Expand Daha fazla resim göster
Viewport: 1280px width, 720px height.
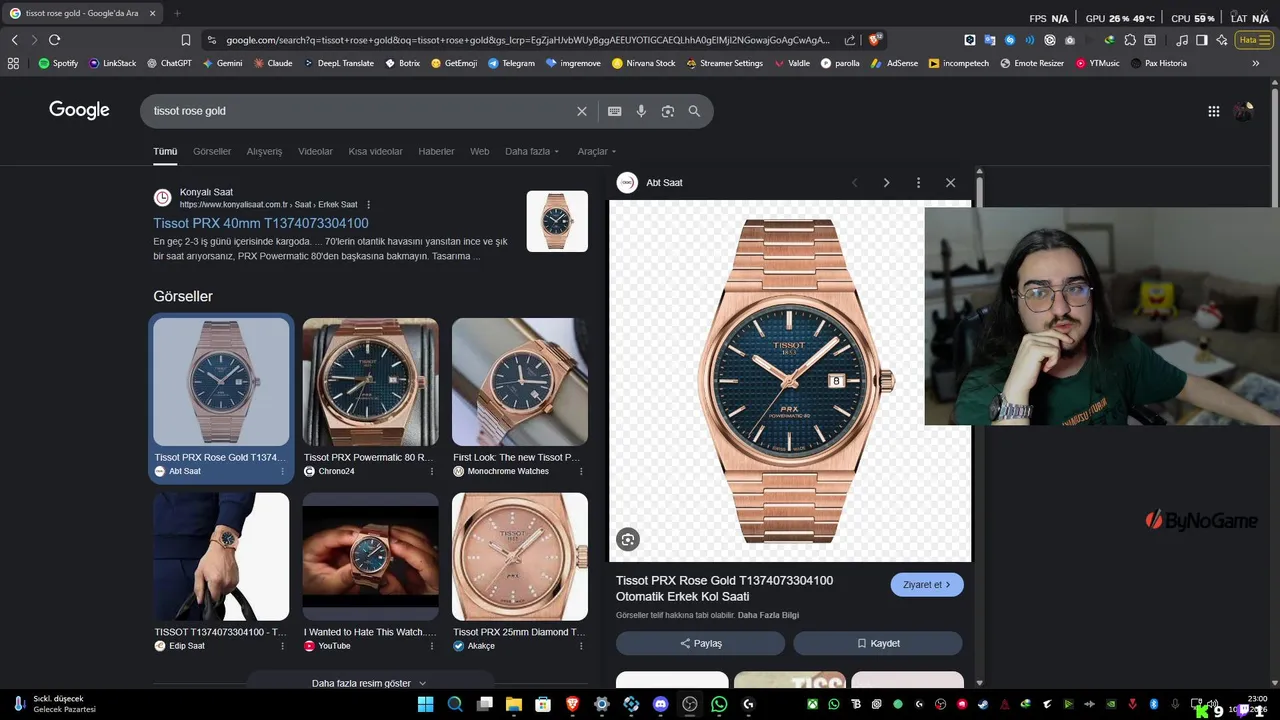(369, 683)
